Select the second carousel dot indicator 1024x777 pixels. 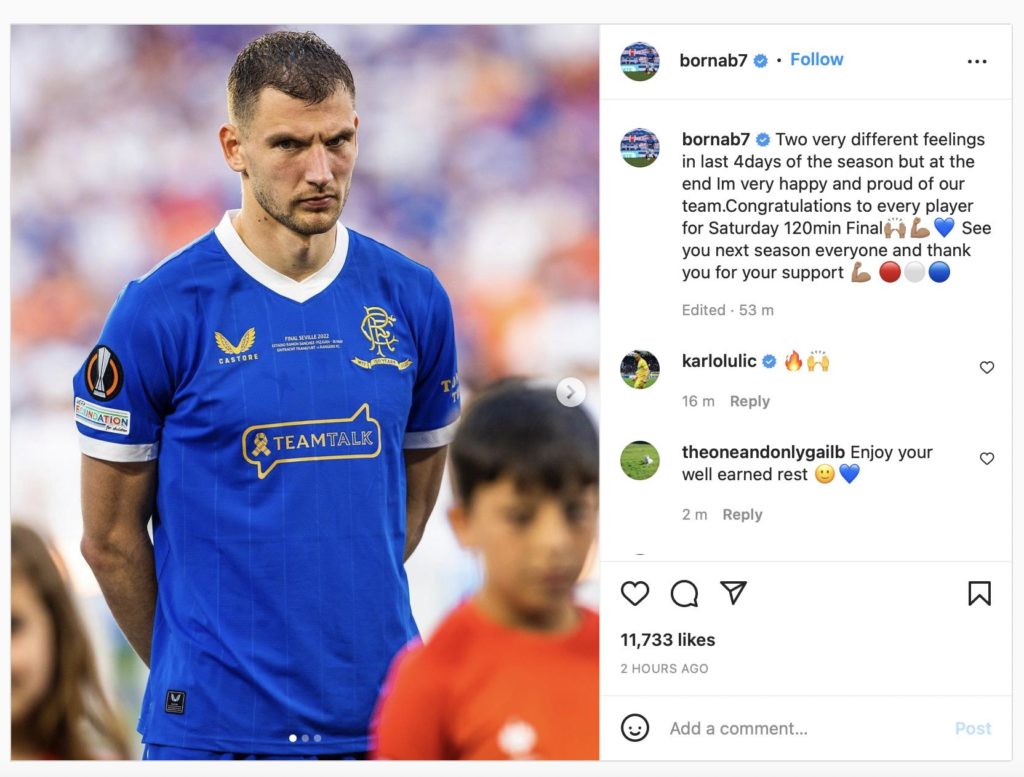point(305,738)
